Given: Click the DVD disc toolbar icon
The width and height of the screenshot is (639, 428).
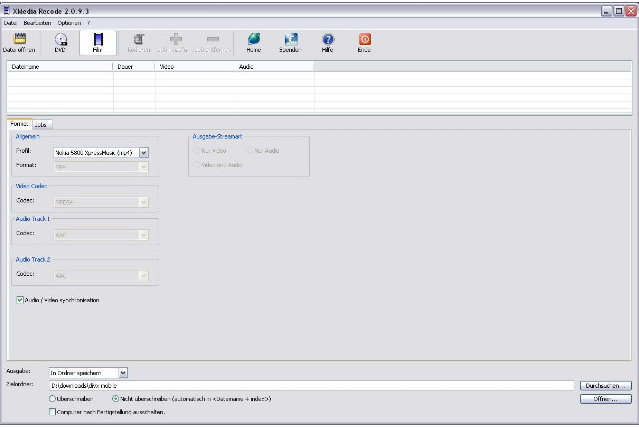Looking at the screenshot, I should coord(60,40).
